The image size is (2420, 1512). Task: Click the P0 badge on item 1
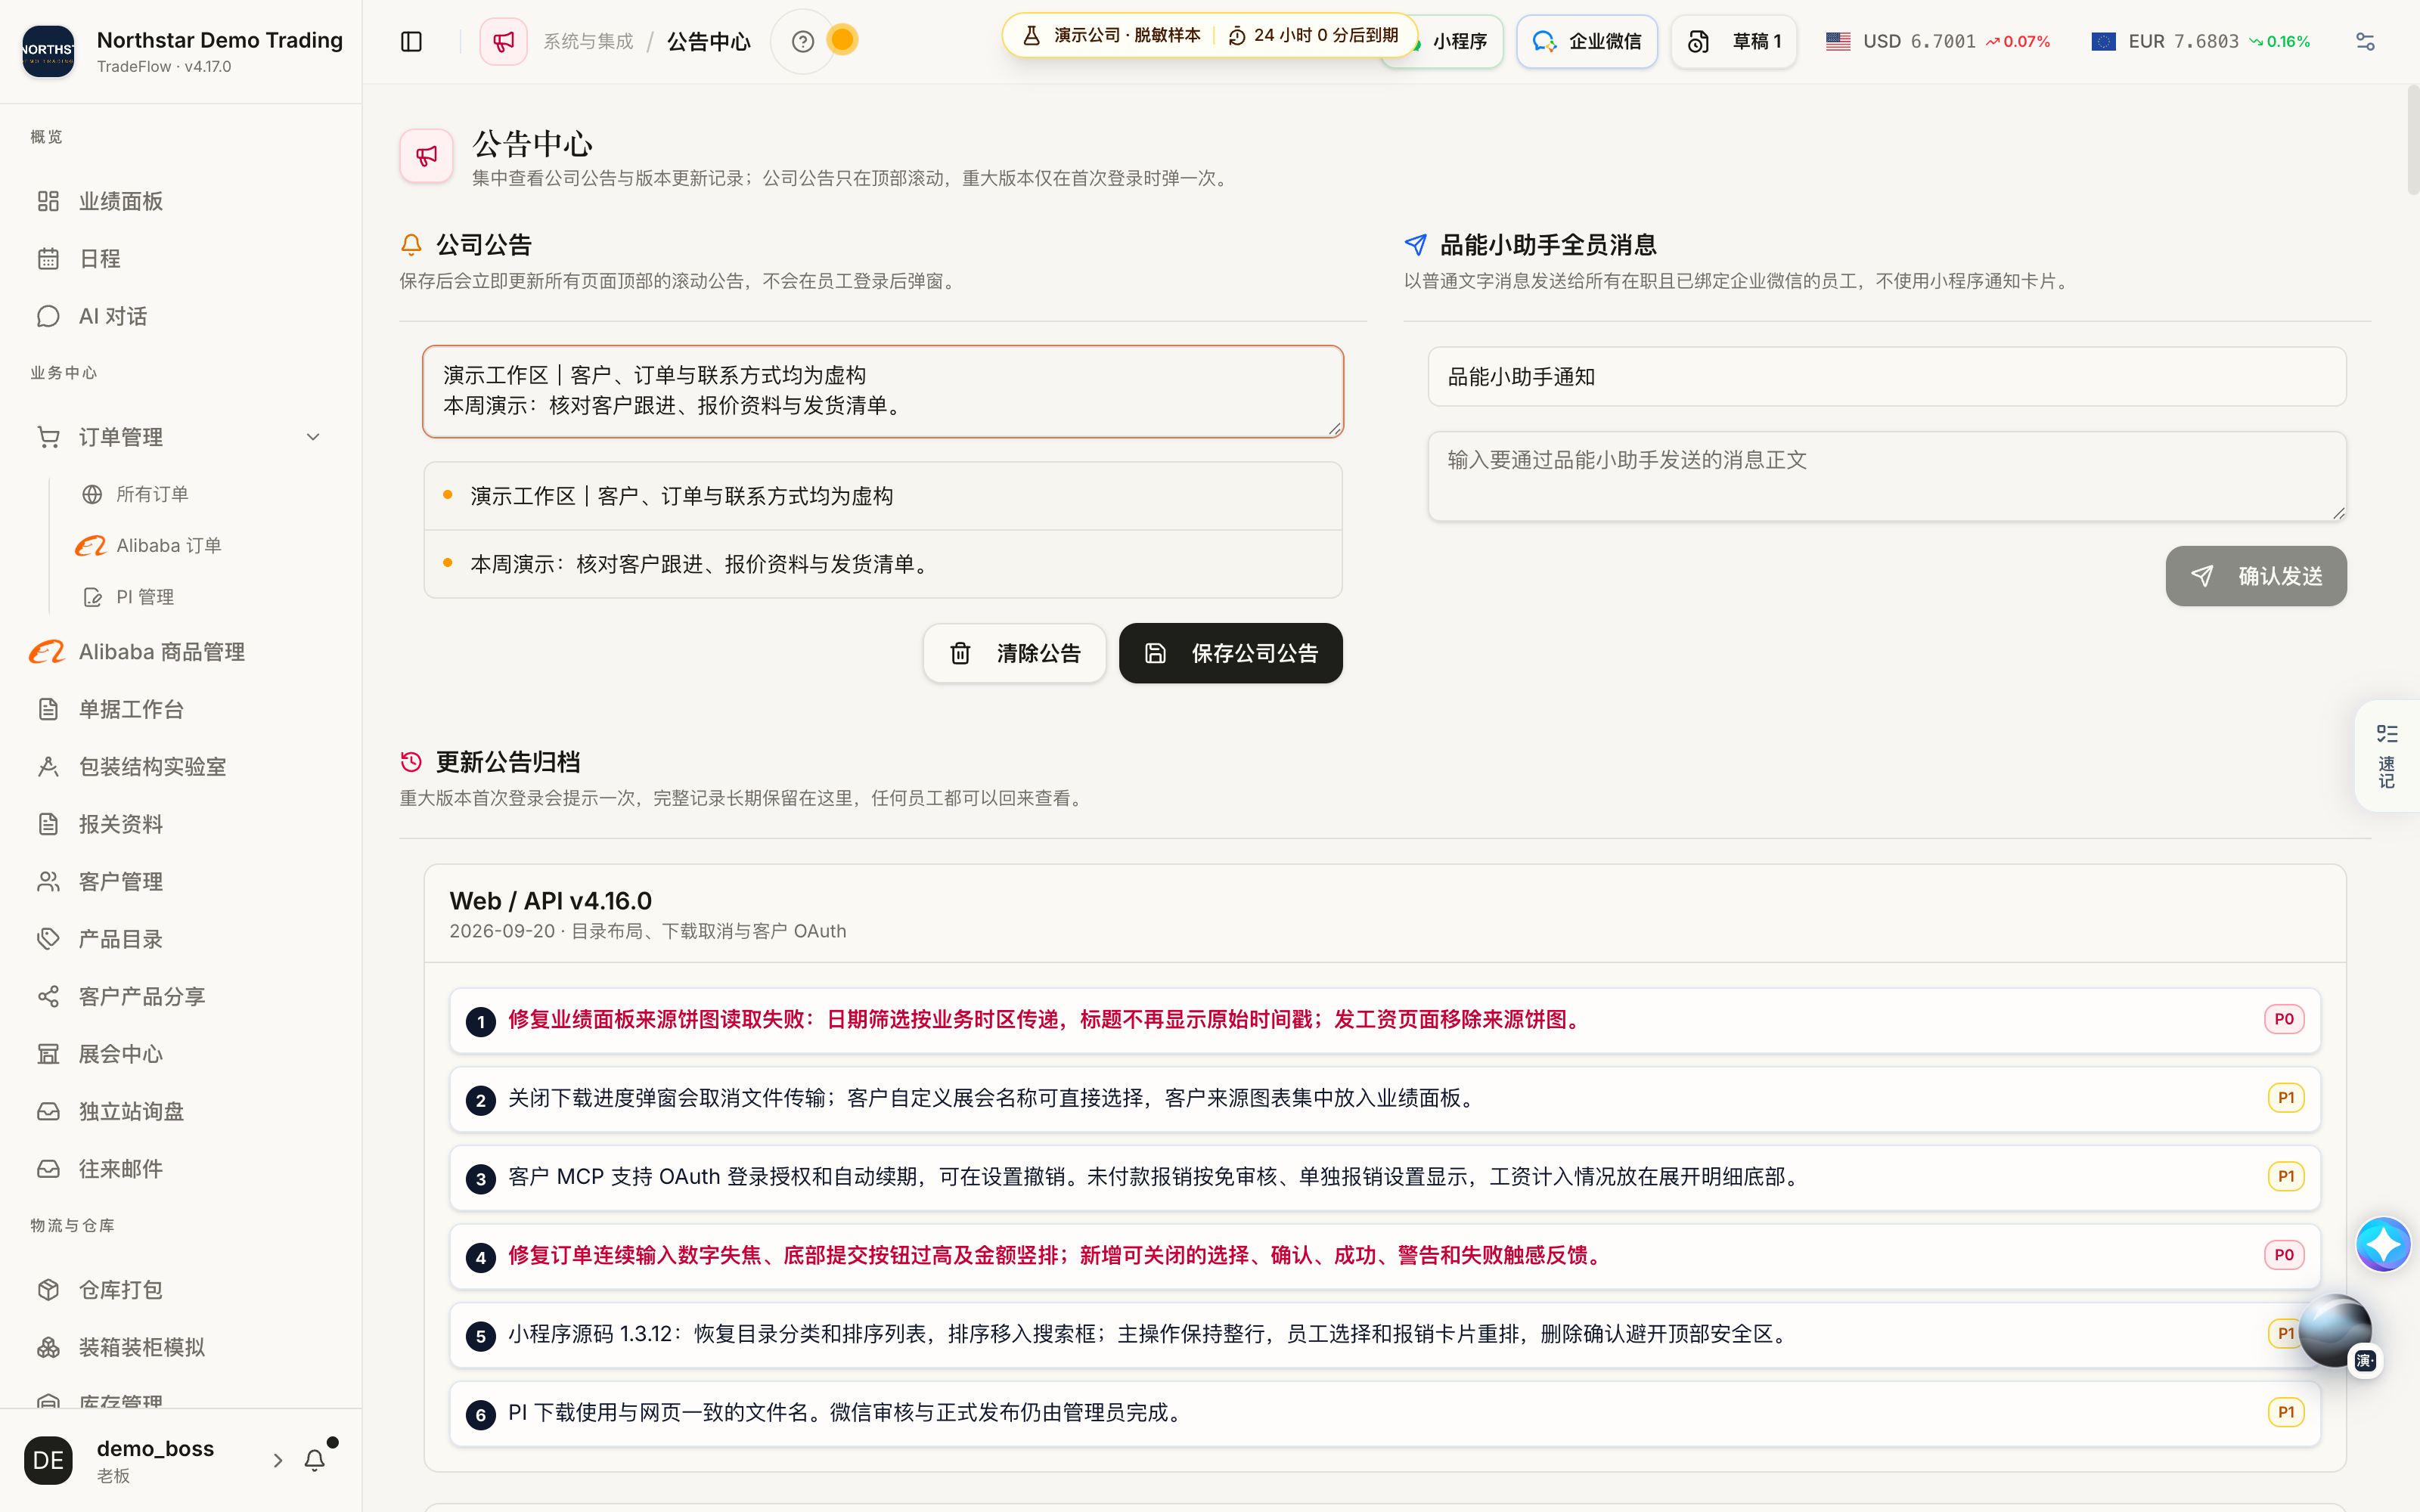pos(2284,1019)
